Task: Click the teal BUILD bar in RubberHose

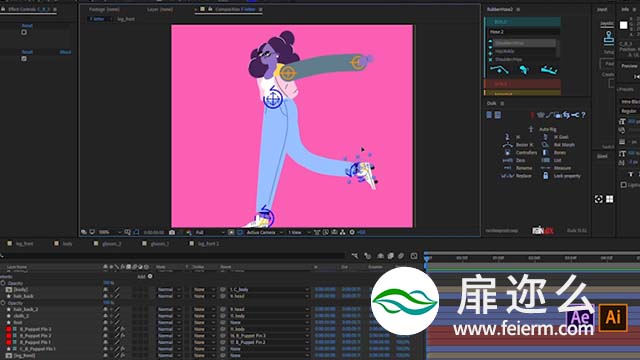Action: tap(523, 22)
